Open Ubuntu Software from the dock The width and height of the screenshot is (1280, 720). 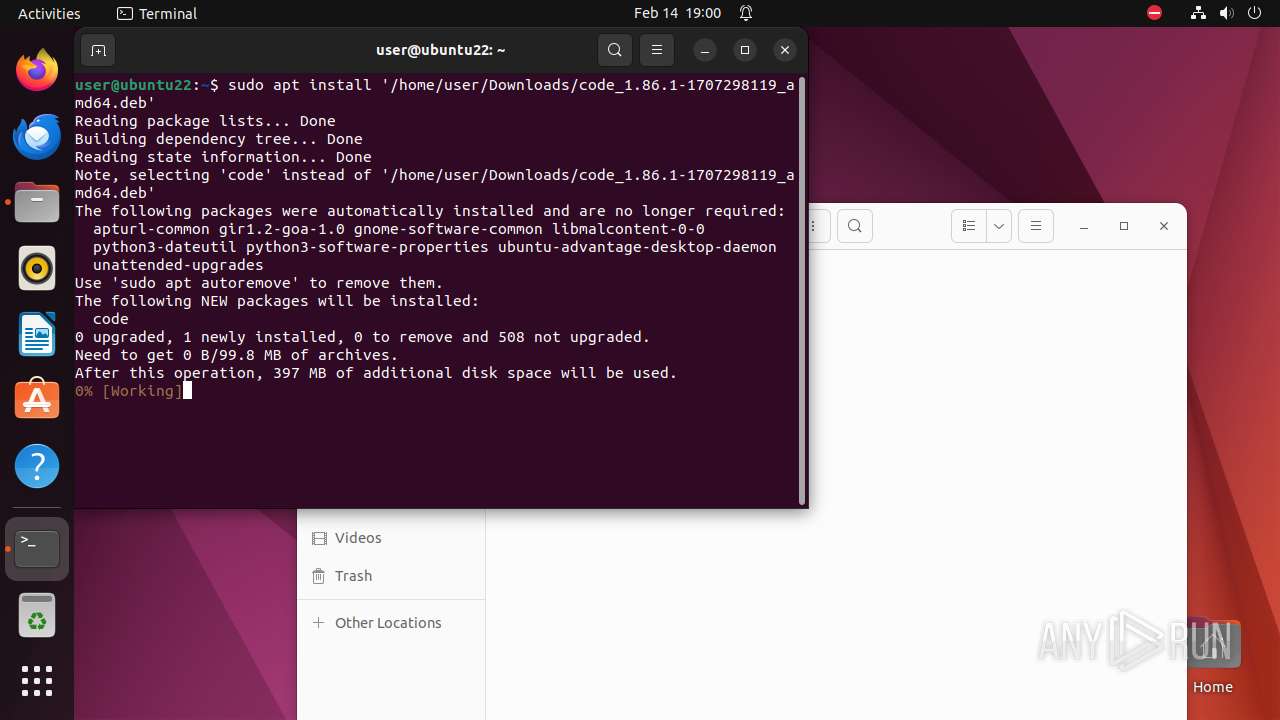pos(37,400)
